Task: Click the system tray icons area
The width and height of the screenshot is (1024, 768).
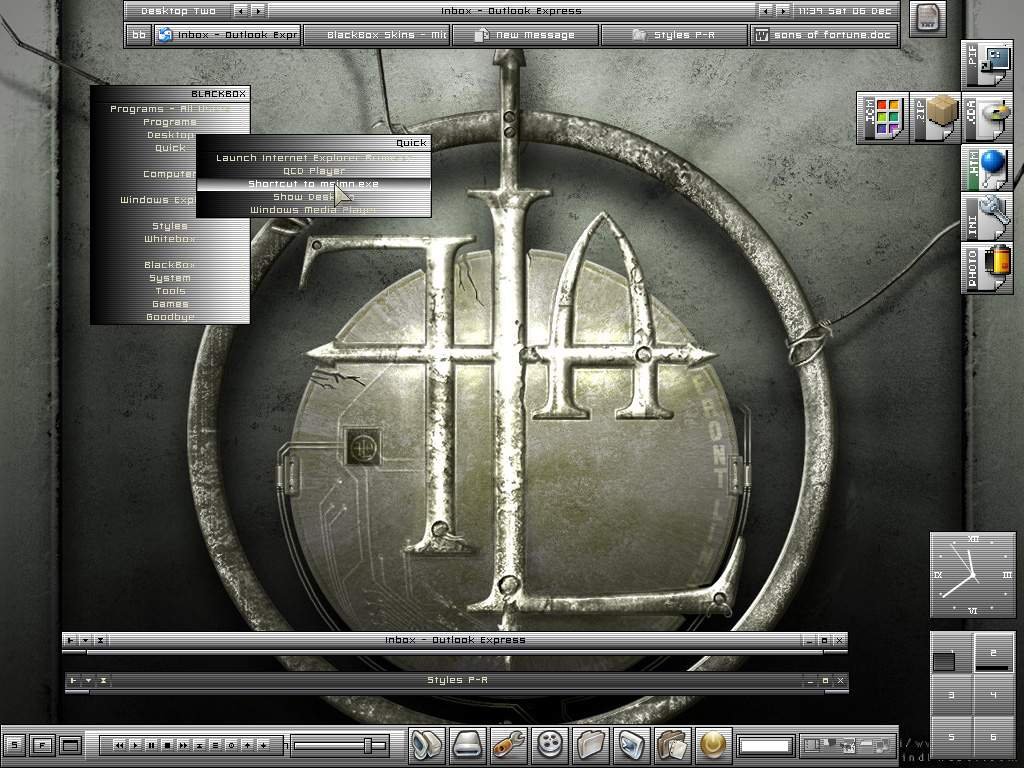Action: 847,744
